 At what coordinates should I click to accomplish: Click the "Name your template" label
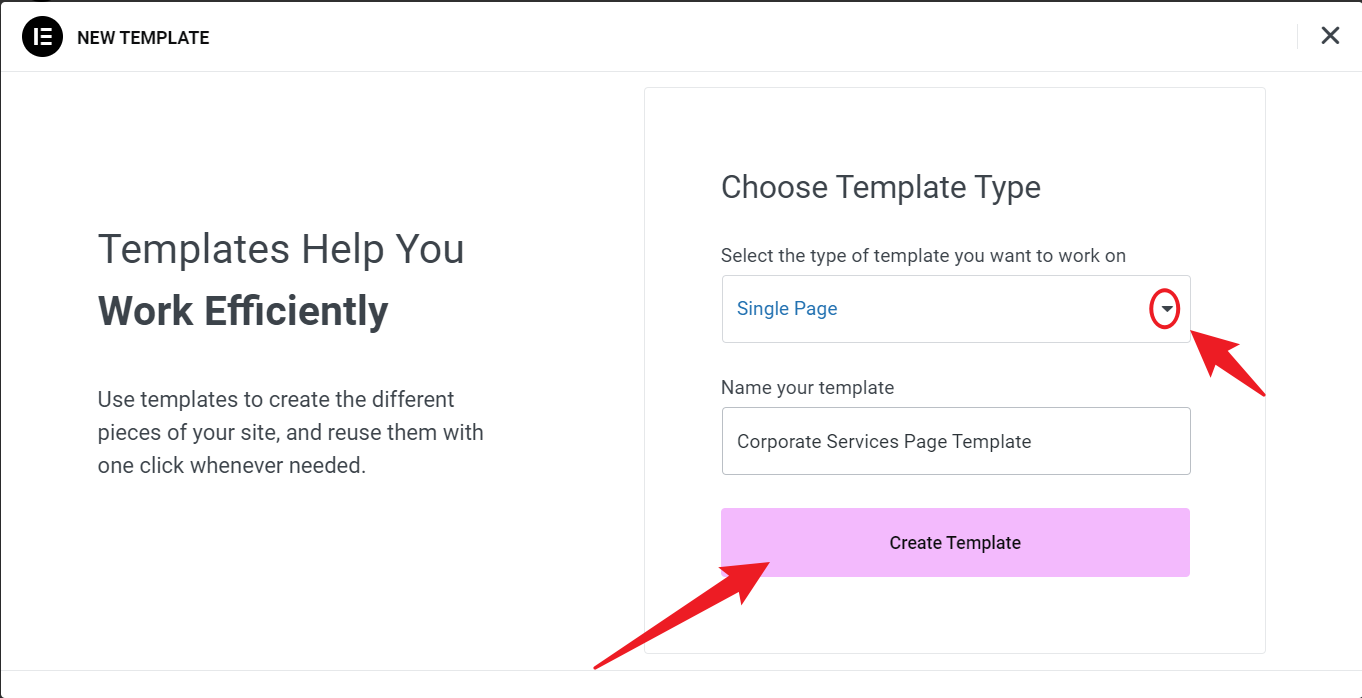807,387
